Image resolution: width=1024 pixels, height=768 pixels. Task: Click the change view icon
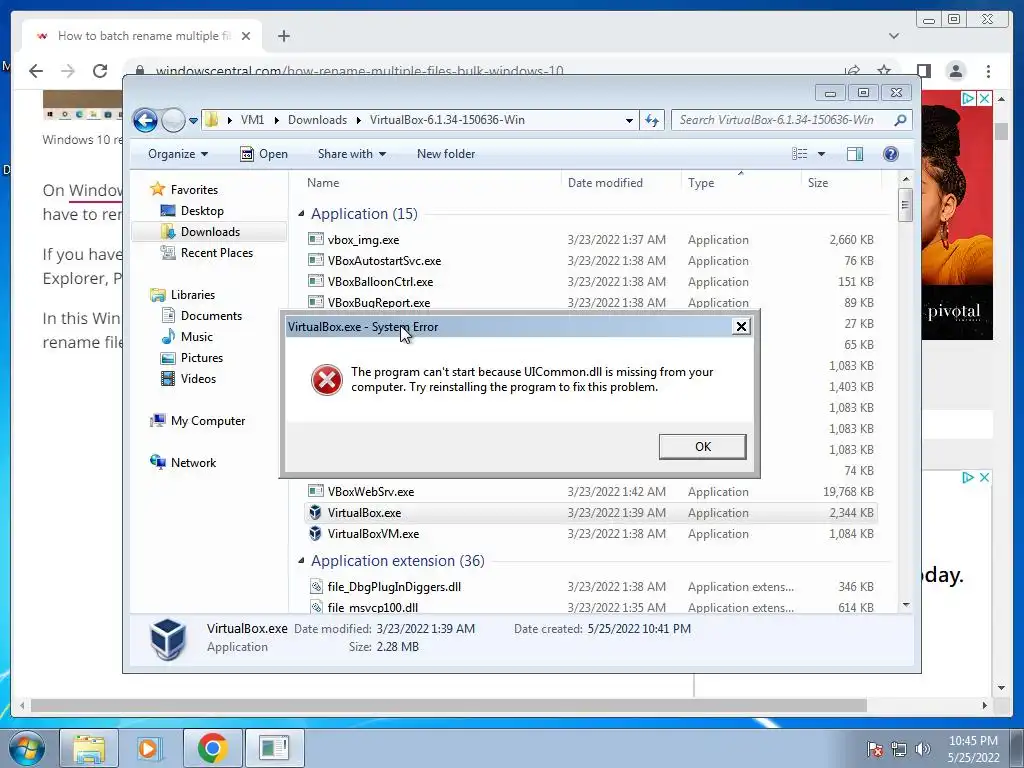[799, 154]
